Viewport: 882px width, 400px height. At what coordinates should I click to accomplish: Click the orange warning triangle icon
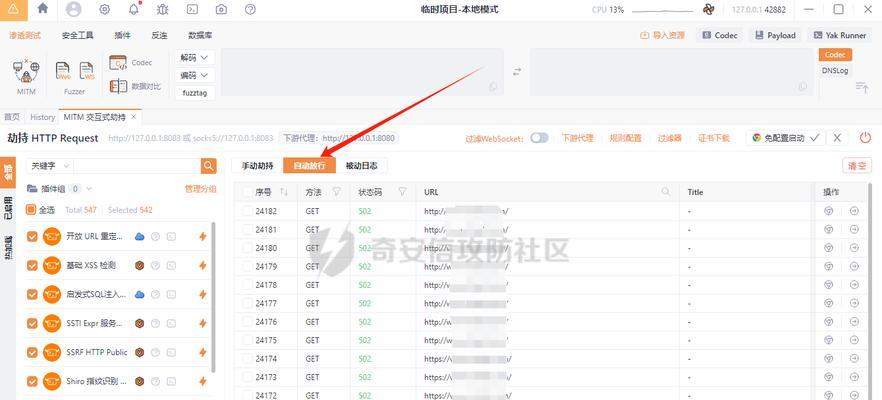pos(14,9)
